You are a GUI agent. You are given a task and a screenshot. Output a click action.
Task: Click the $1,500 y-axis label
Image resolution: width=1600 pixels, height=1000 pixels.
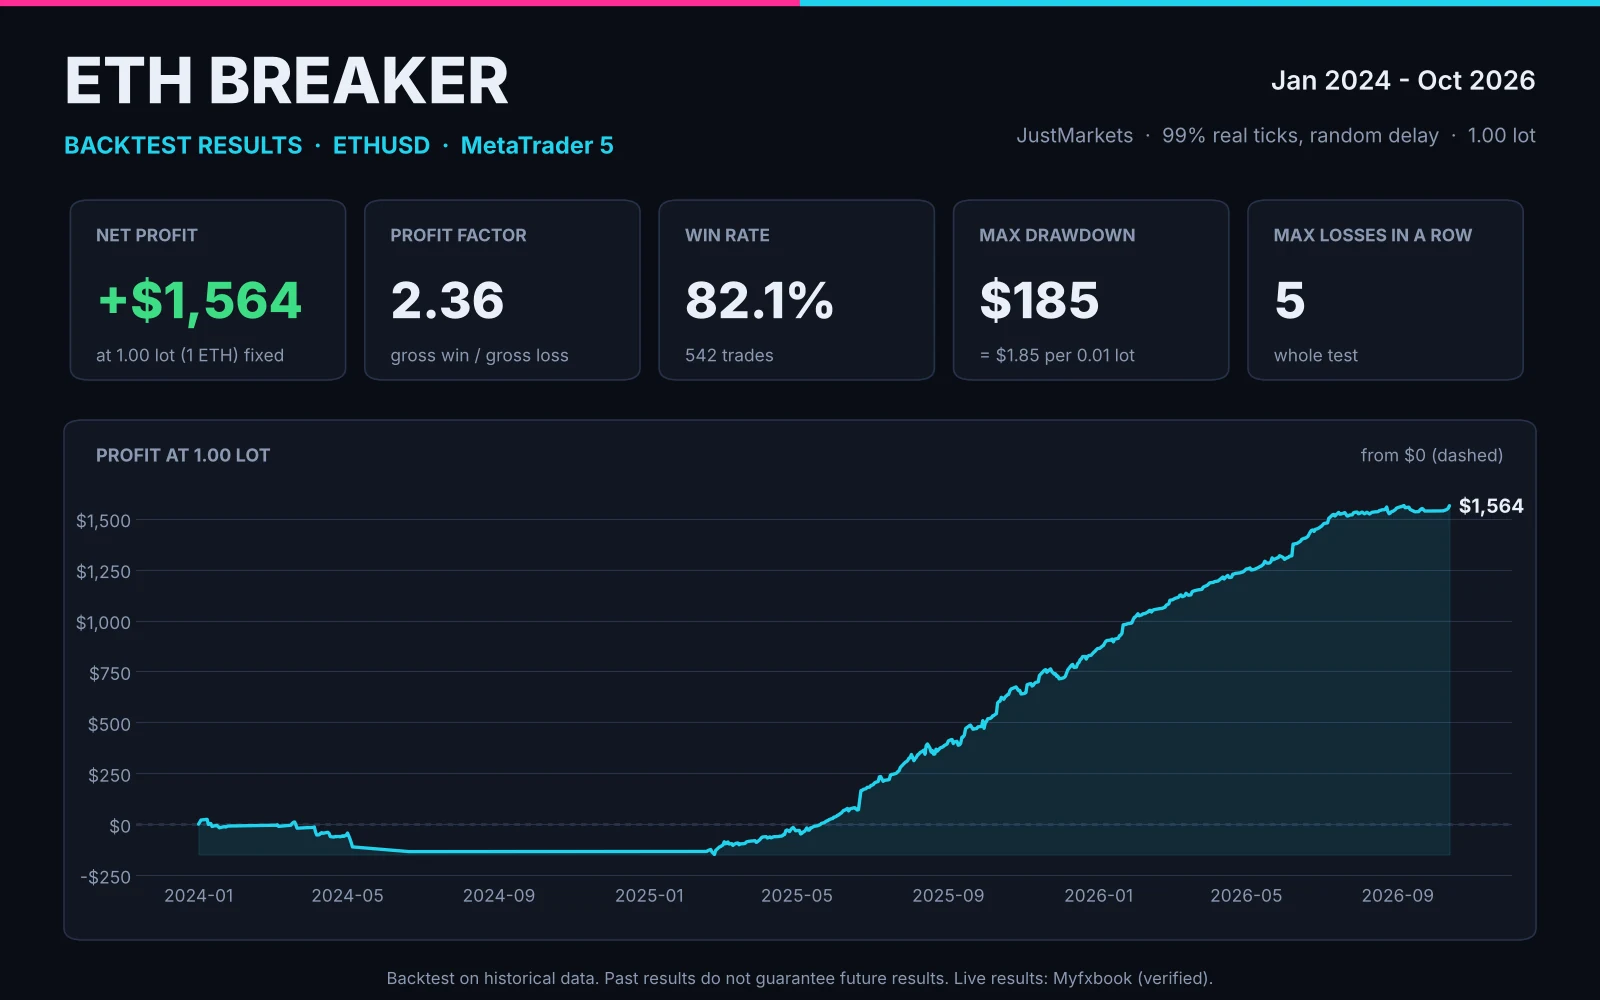[103, 521]
